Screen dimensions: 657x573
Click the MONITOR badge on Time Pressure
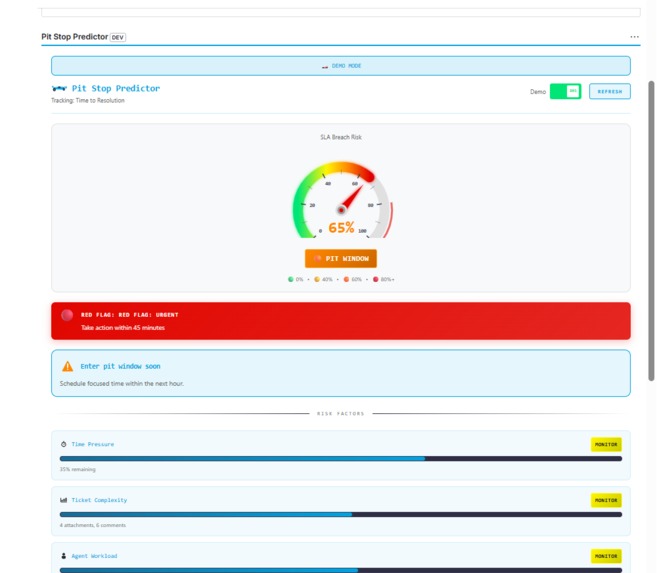[606, 444]
